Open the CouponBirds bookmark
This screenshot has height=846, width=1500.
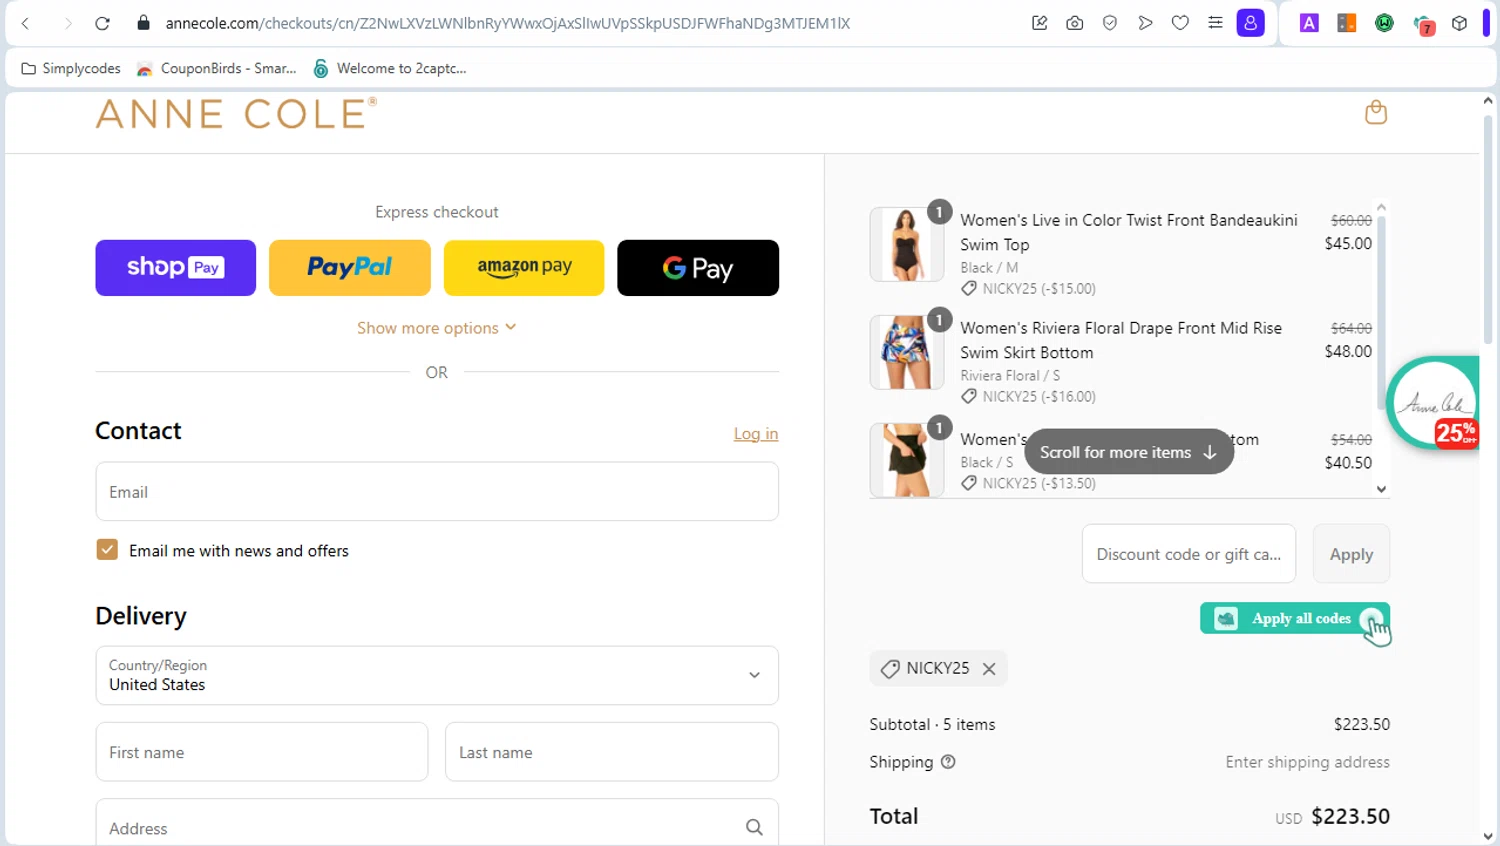pyautogui.click(x=217, y=68)
